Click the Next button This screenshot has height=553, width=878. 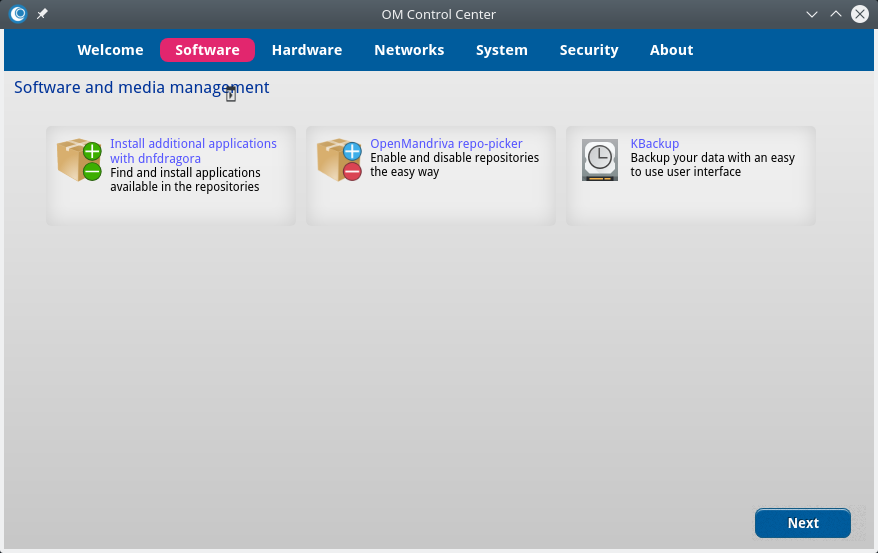point(803,523)
